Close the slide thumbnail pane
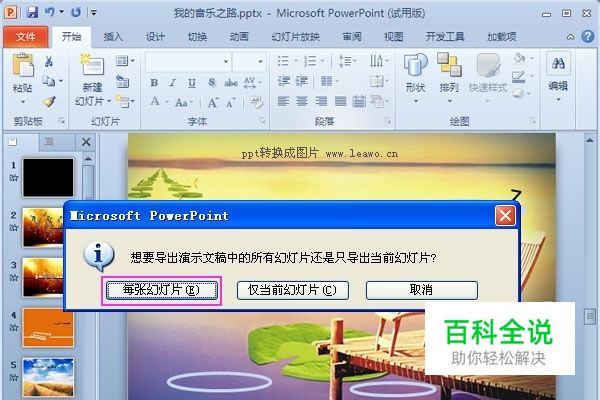This screenshot has width=600, height=400. pos(86,142)
